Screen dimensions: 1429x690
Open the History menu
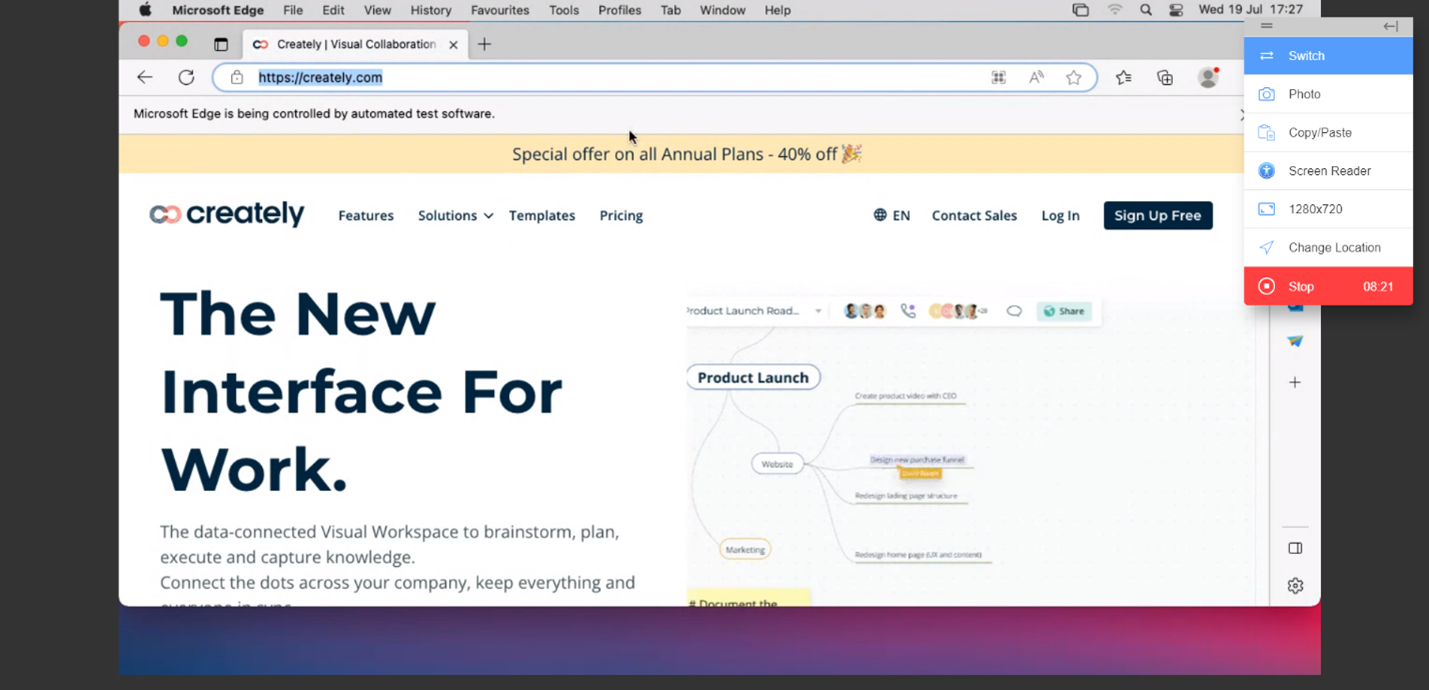tap(431, 10)
